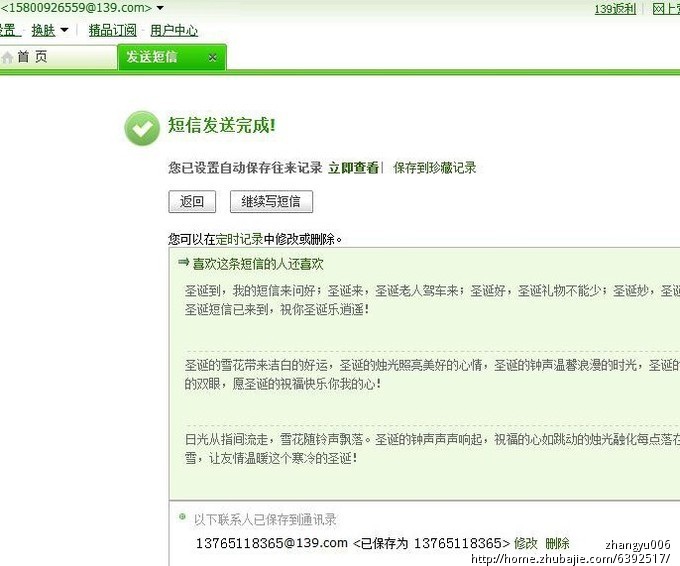Click the home icon on 首页 tab
The image size is (680, 566).
point(7,57)
